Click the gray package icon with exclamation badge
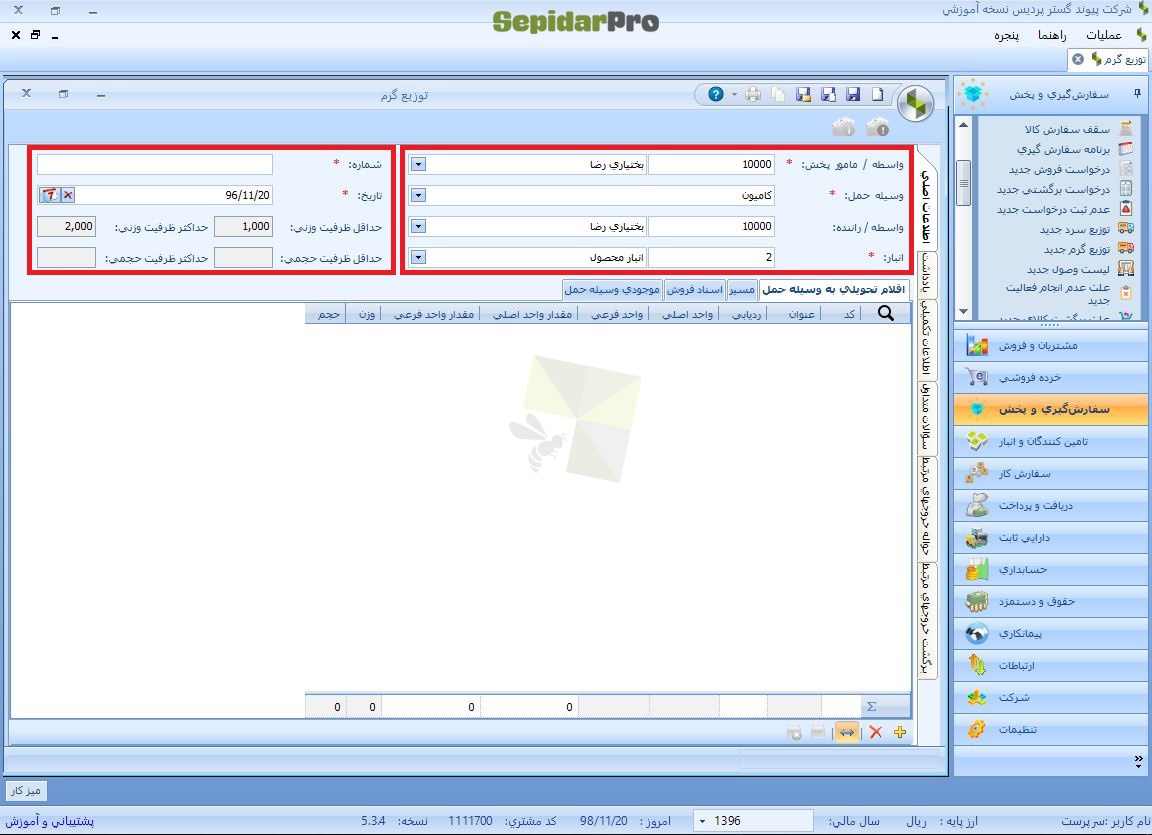The width and height of the screenshot is (1152, 835). [877, 127]
